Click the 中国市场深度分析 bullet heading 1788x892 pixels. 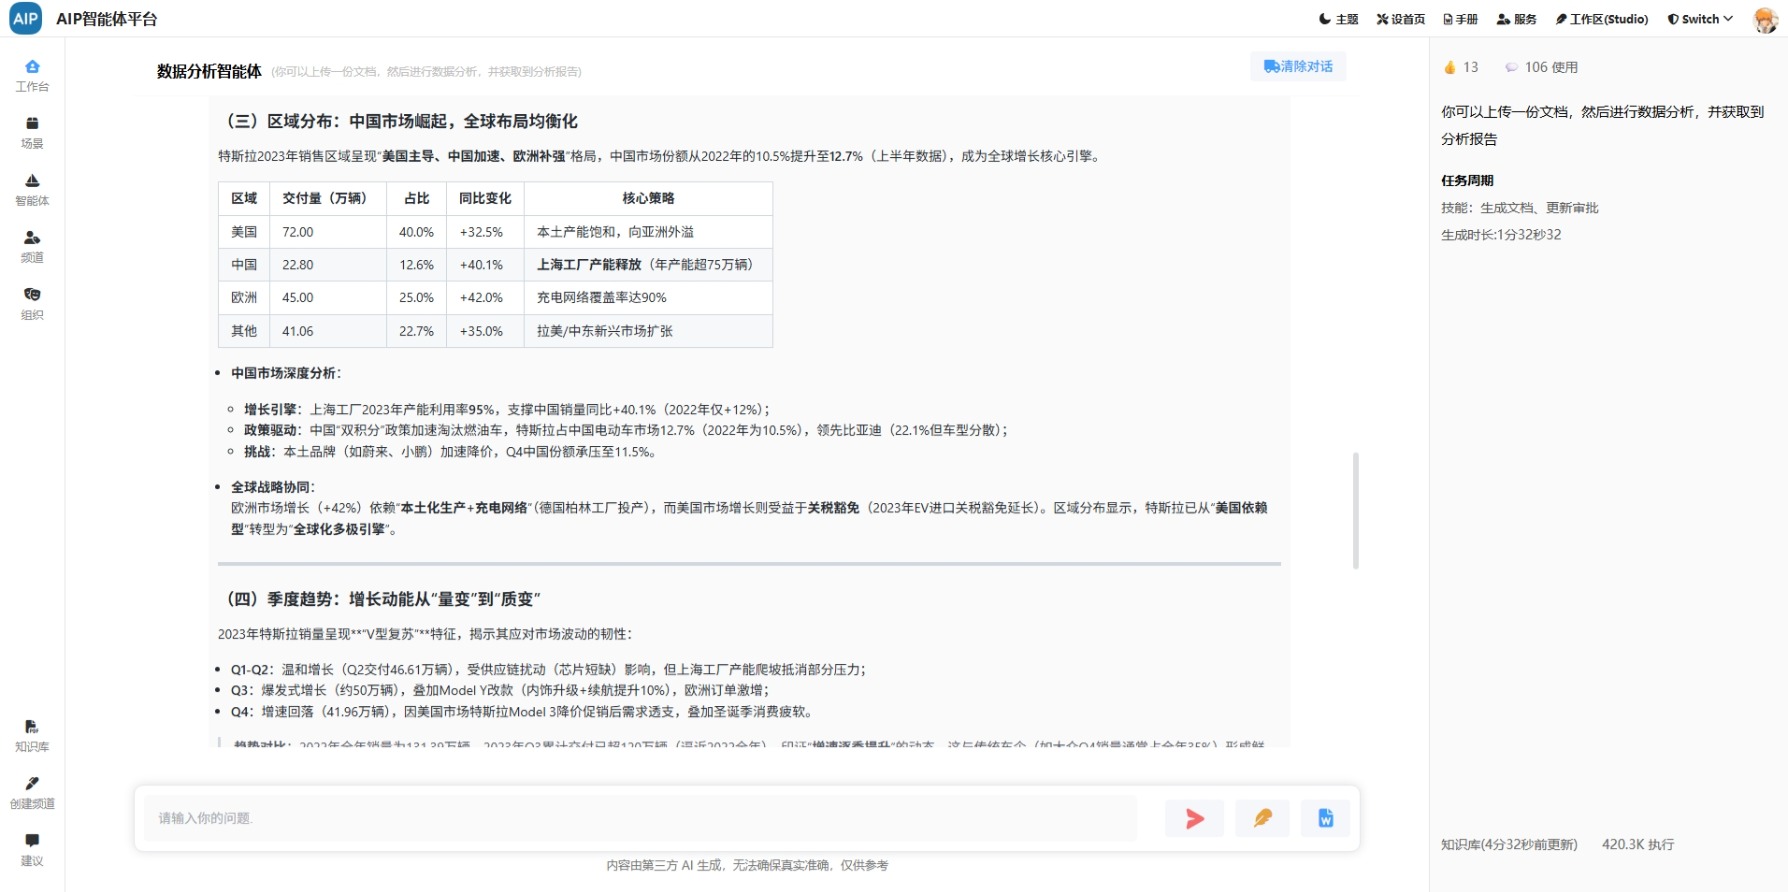pos(286,373)
